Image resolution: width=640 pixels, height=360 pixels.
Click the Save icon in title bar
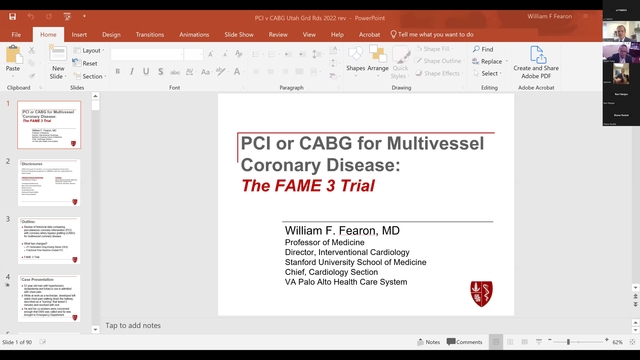(x=13, y=16)
